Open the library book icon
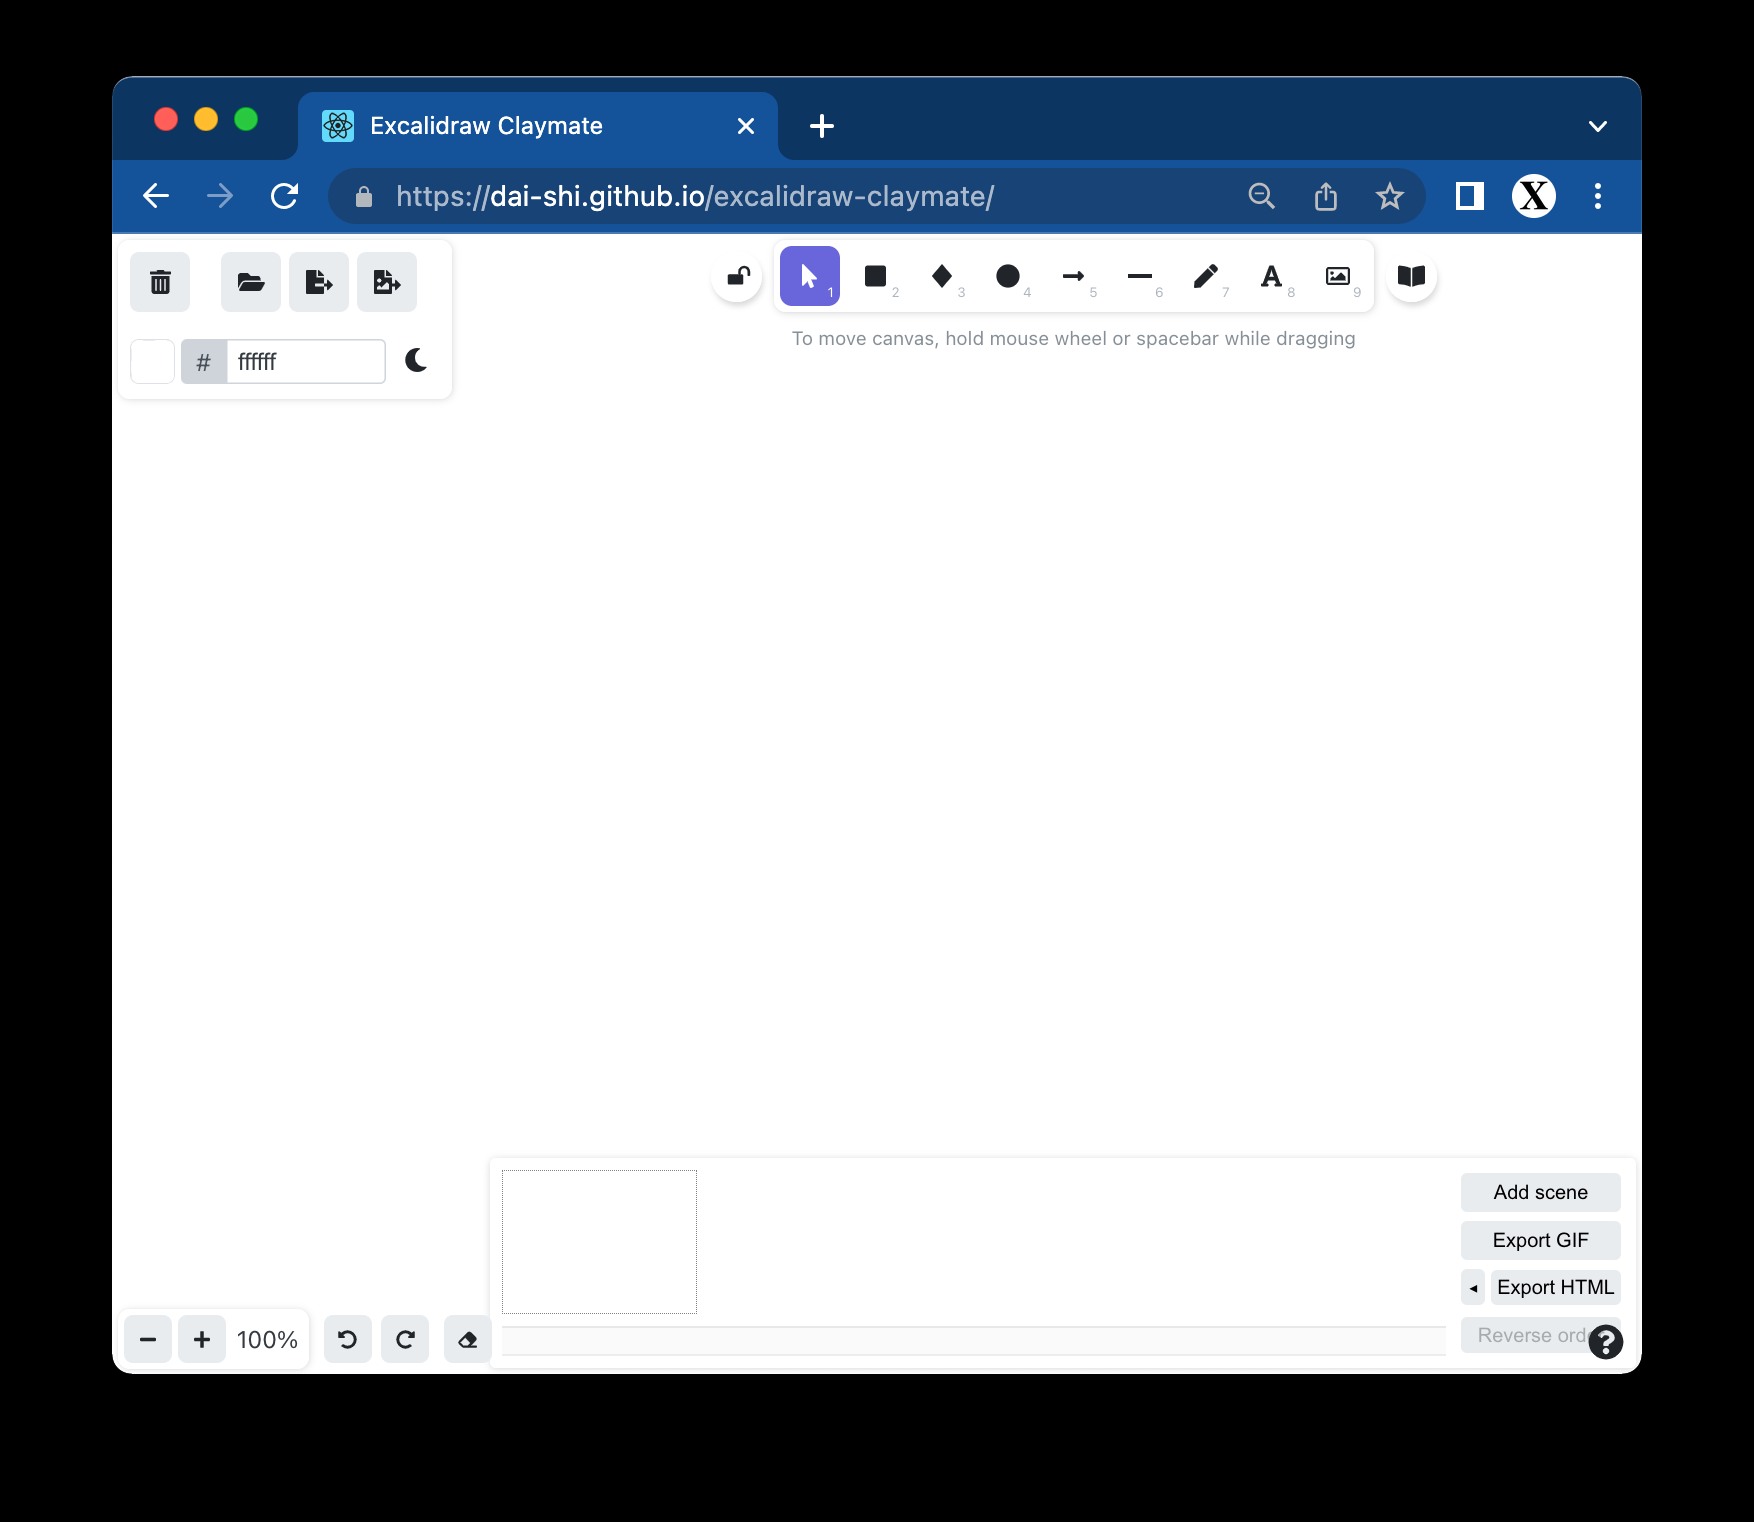The image size is (1754, 1522). pos(1411,276)
